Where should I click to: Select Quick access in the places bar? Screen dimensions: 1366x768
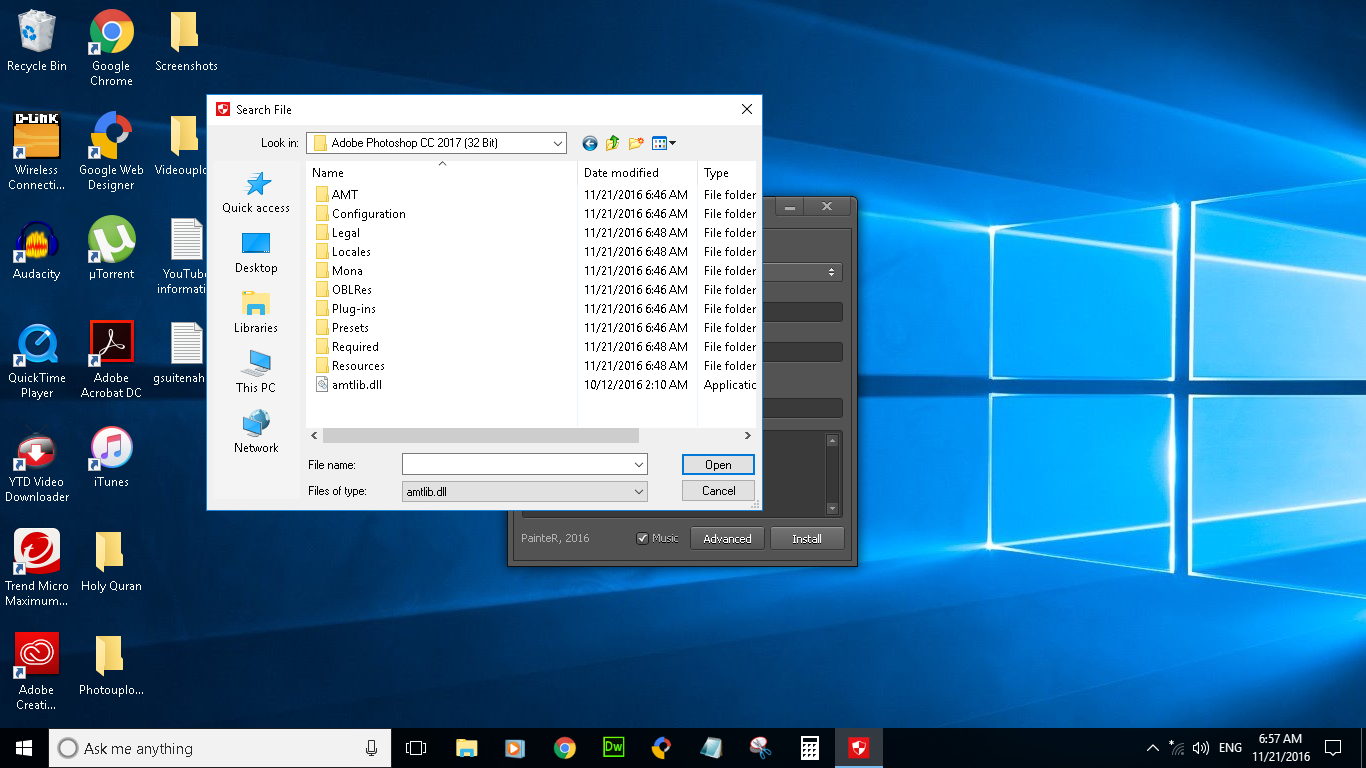click(x=256, y=192)
